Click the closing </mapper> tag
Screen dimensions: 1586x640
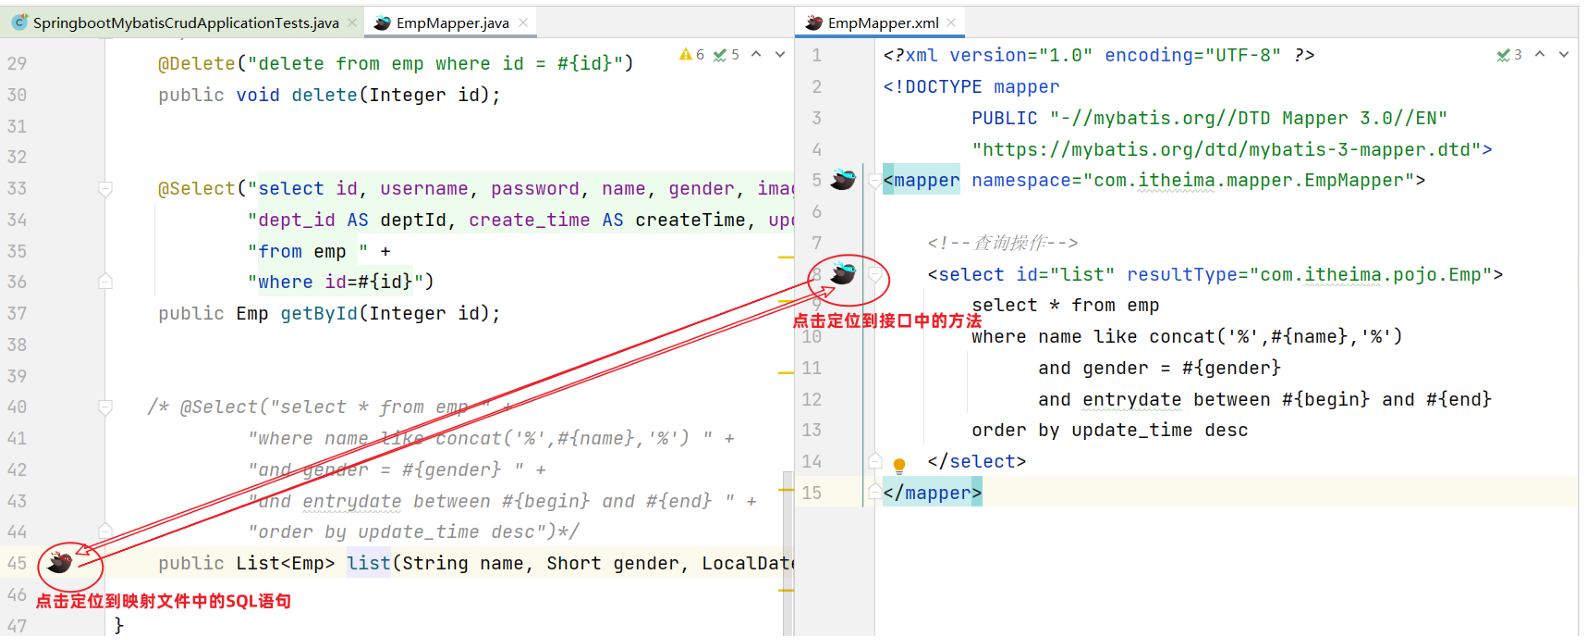[933, 492]
